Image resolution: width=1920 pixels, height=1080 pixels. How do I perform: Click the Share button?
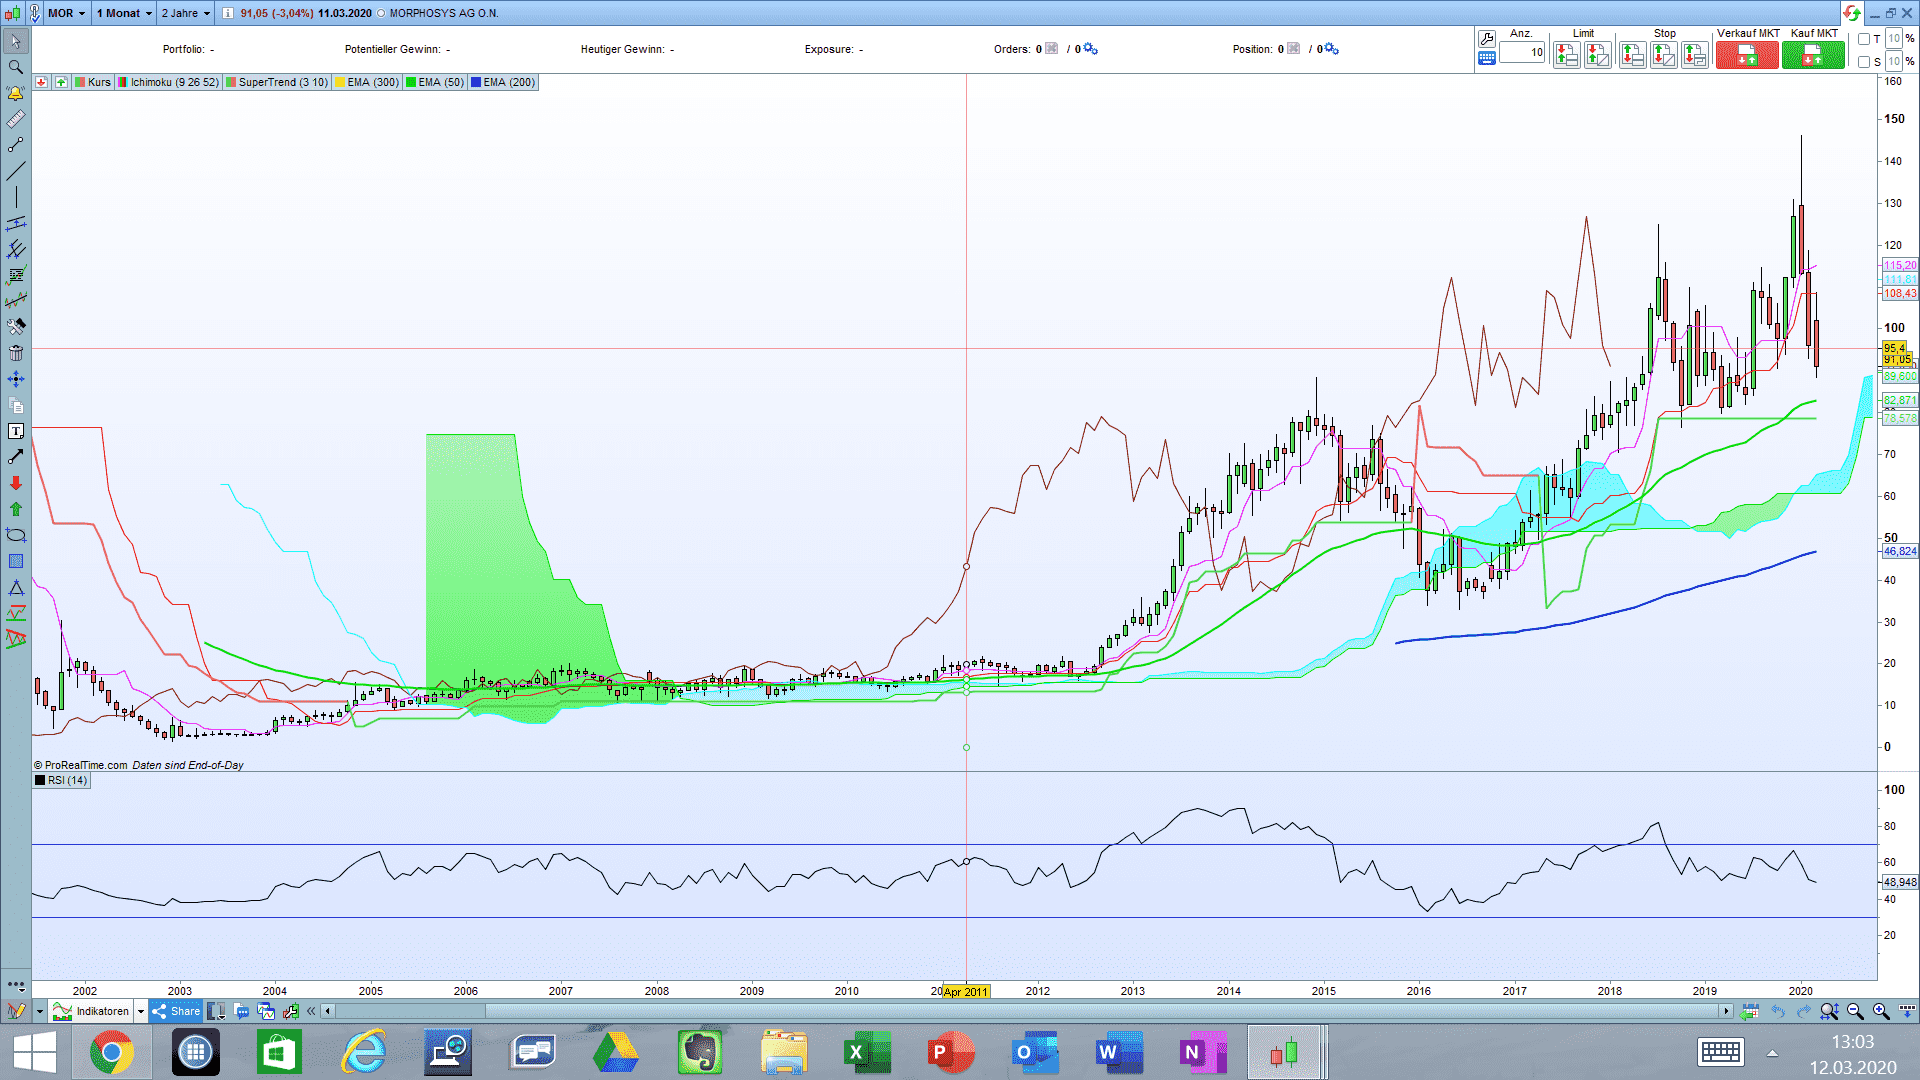(x=177, y=1011)
